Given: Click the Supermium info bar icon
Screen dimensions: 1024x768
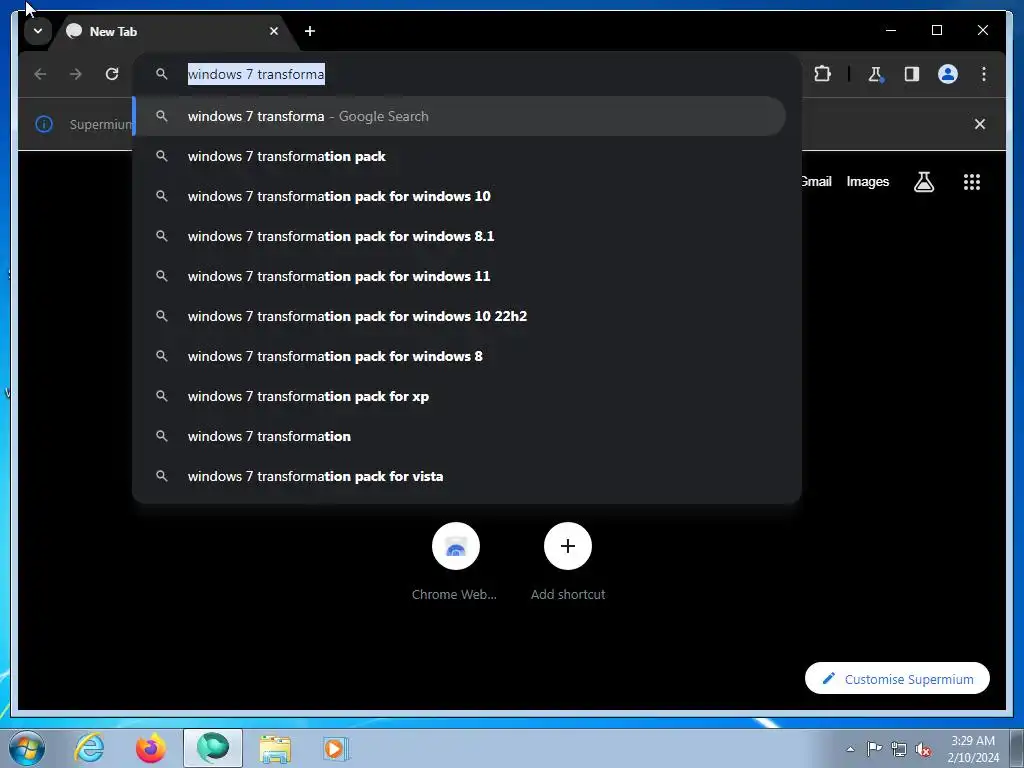Looking at the screenshot, I should pyautogui.click(x=44, y=124).
